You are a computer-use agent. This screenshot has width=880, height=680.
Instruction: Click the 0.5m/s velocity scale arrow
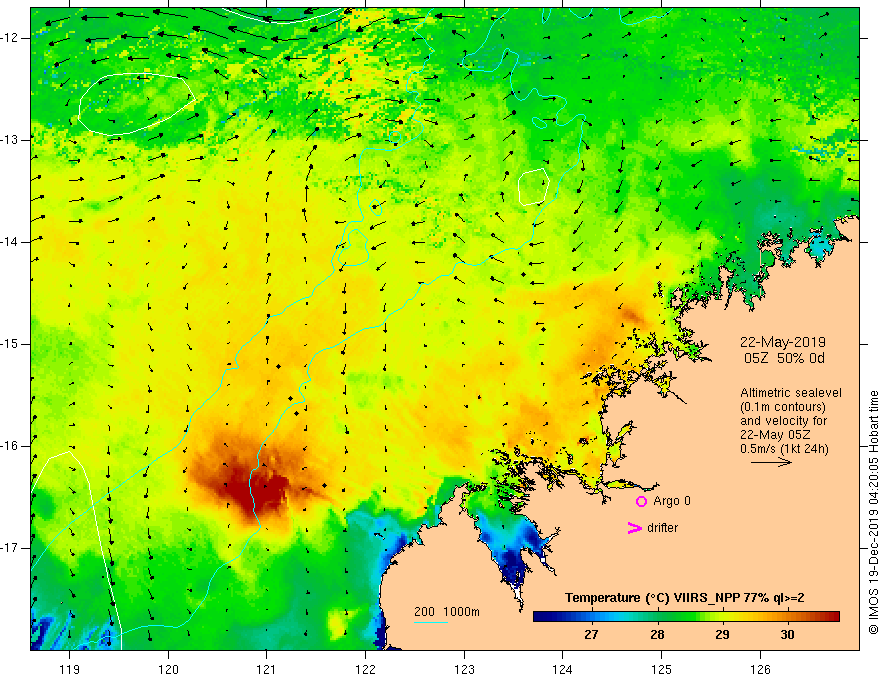(x=772, y=462)
